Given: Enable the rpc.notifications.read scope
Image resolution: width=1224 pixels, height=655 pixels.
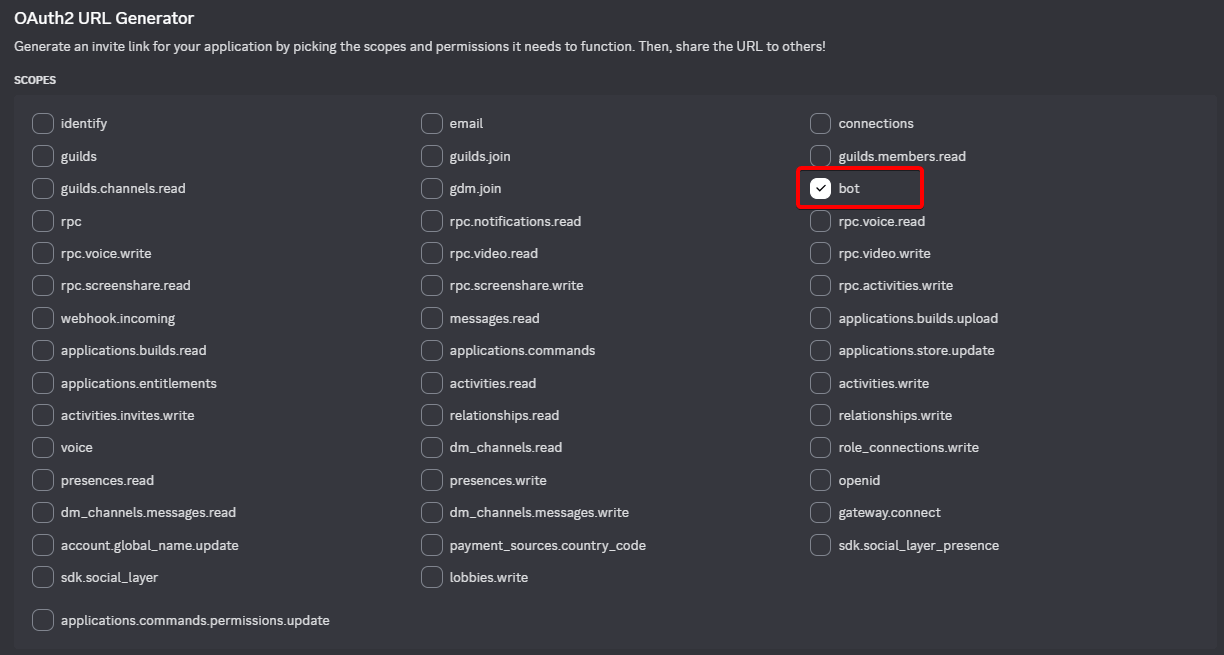Looking at the screenshot, I should coord(431,221).
